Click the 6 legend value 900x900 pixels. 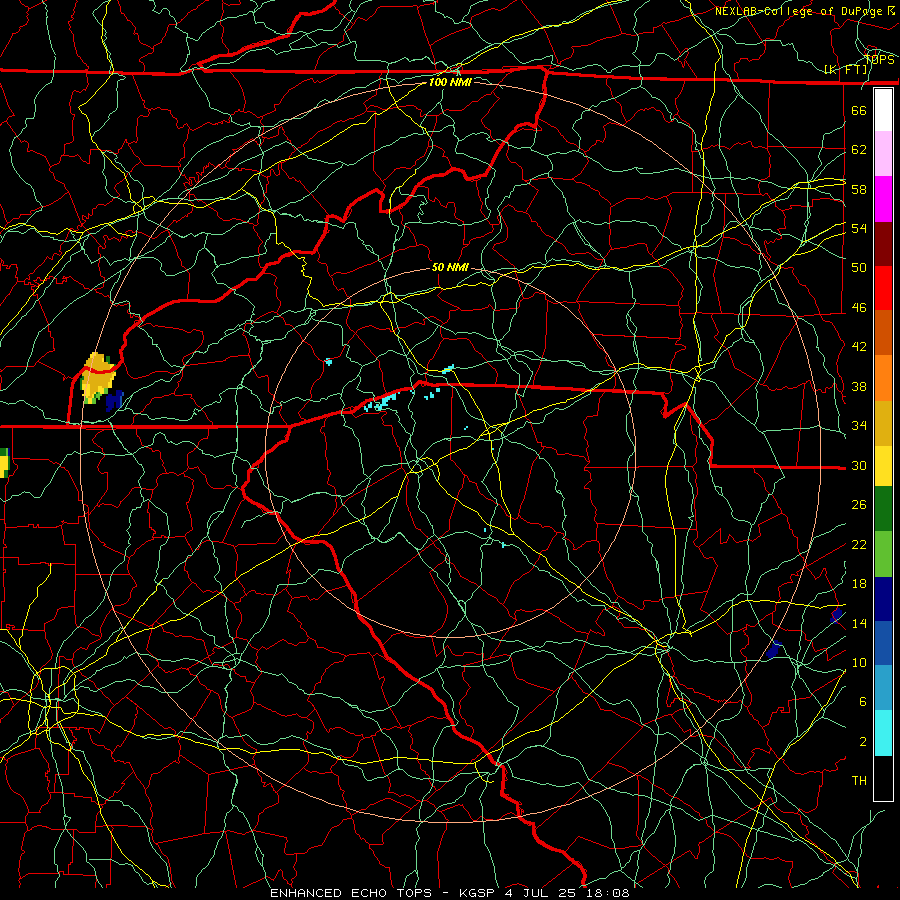(x=863, y=702)
